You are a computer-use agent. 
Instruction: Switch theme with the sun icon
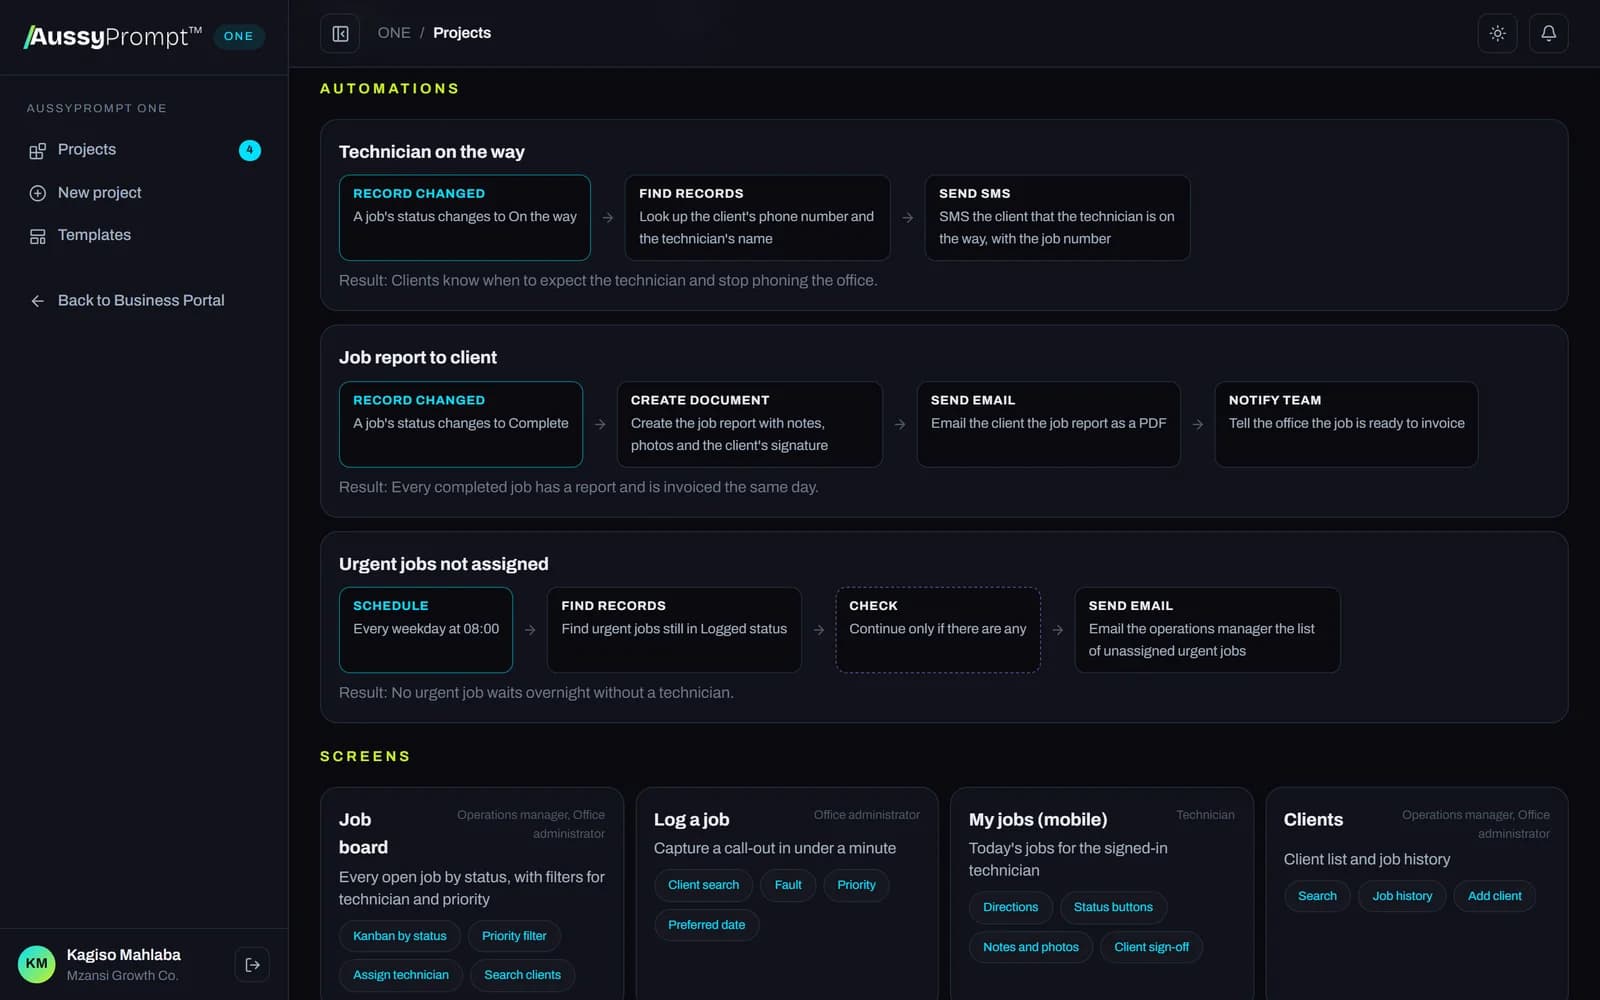pyautogui.click(x=1497, y=34)
